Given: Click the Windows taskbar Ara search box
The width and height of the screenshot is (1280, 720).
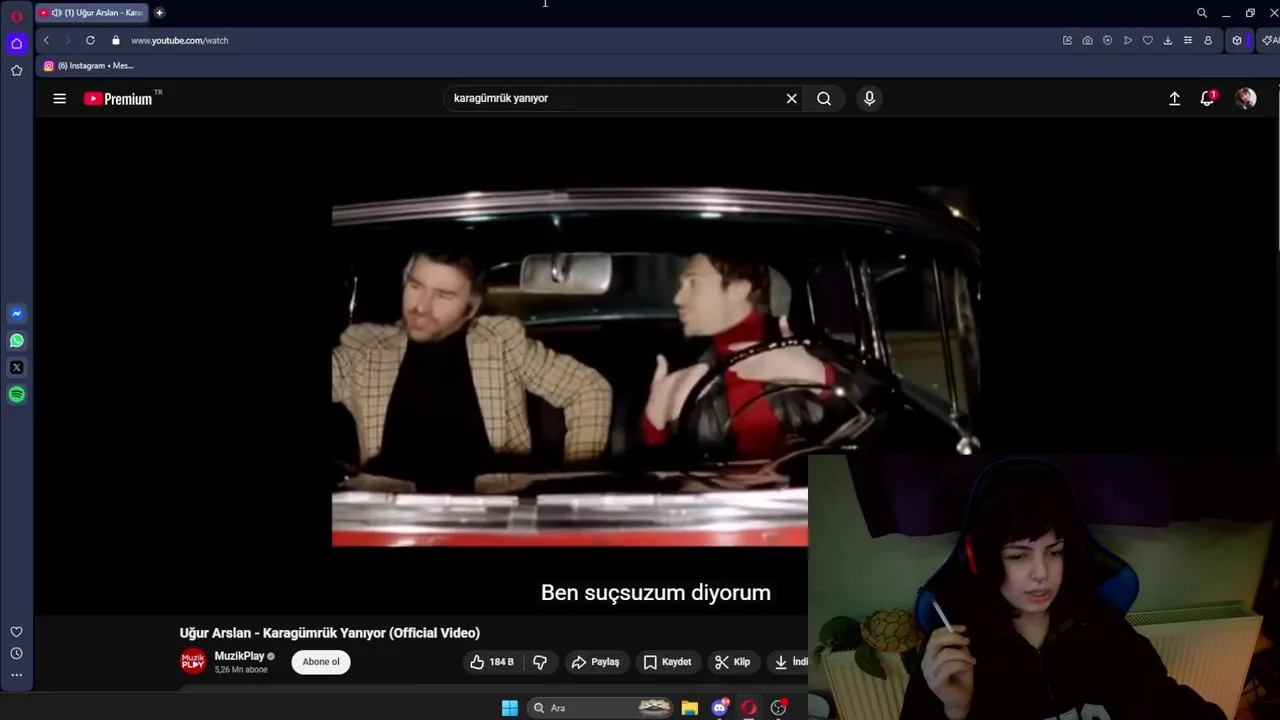Looking at the screenshot, I should tap(600, 708).
